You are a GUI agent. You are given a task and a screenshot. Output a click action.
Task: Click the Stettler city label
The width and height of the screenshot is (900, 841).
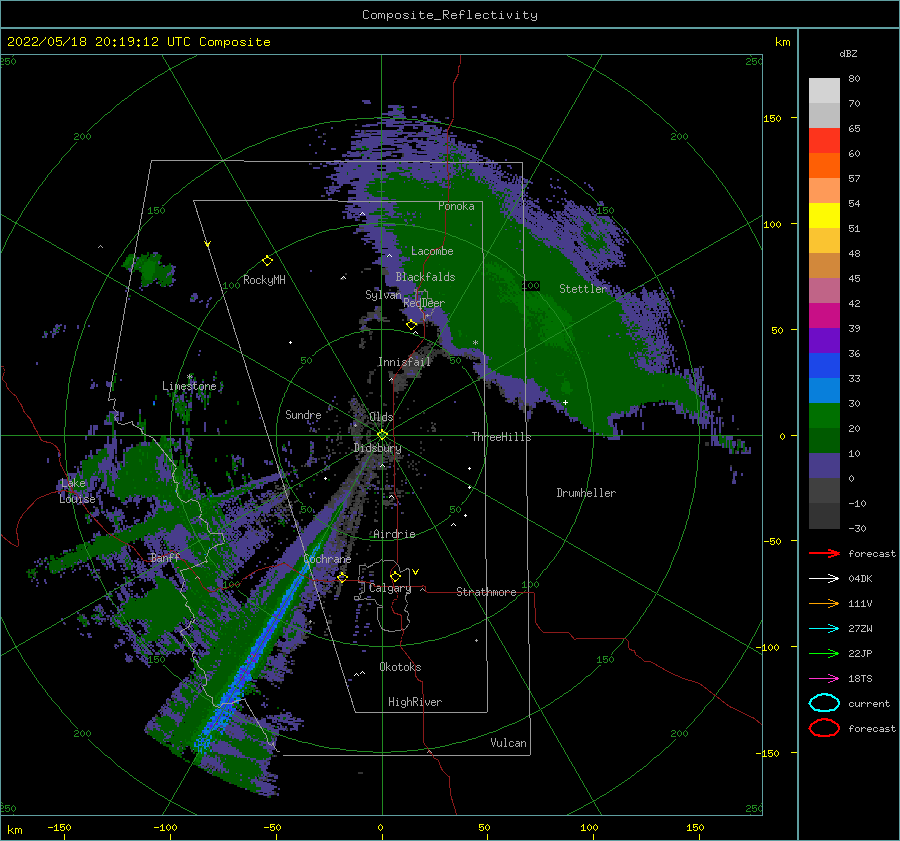[x=583, y=289]
